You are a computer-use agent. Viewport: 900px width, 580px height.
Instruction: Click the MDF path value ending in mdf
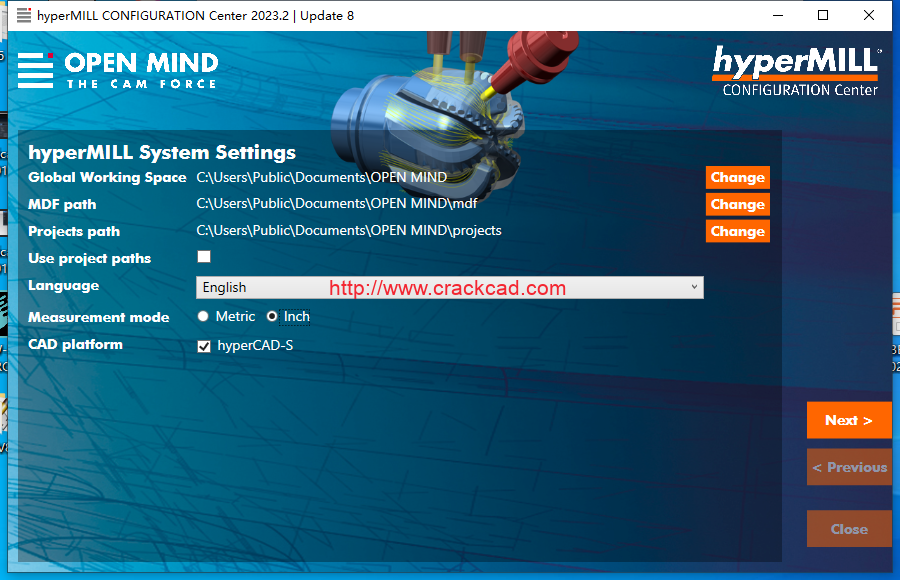point(337,203)
